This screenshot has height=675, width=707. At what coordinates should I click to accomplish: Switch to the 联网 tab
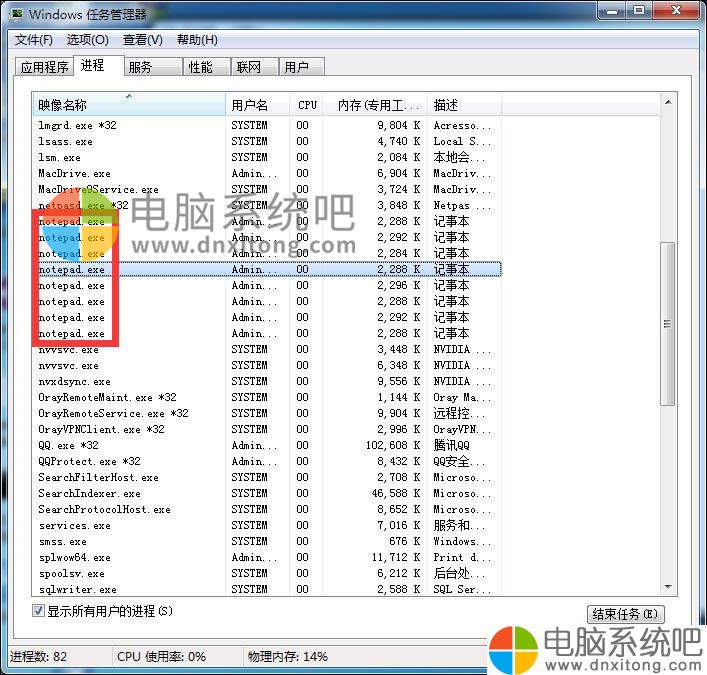254,67
